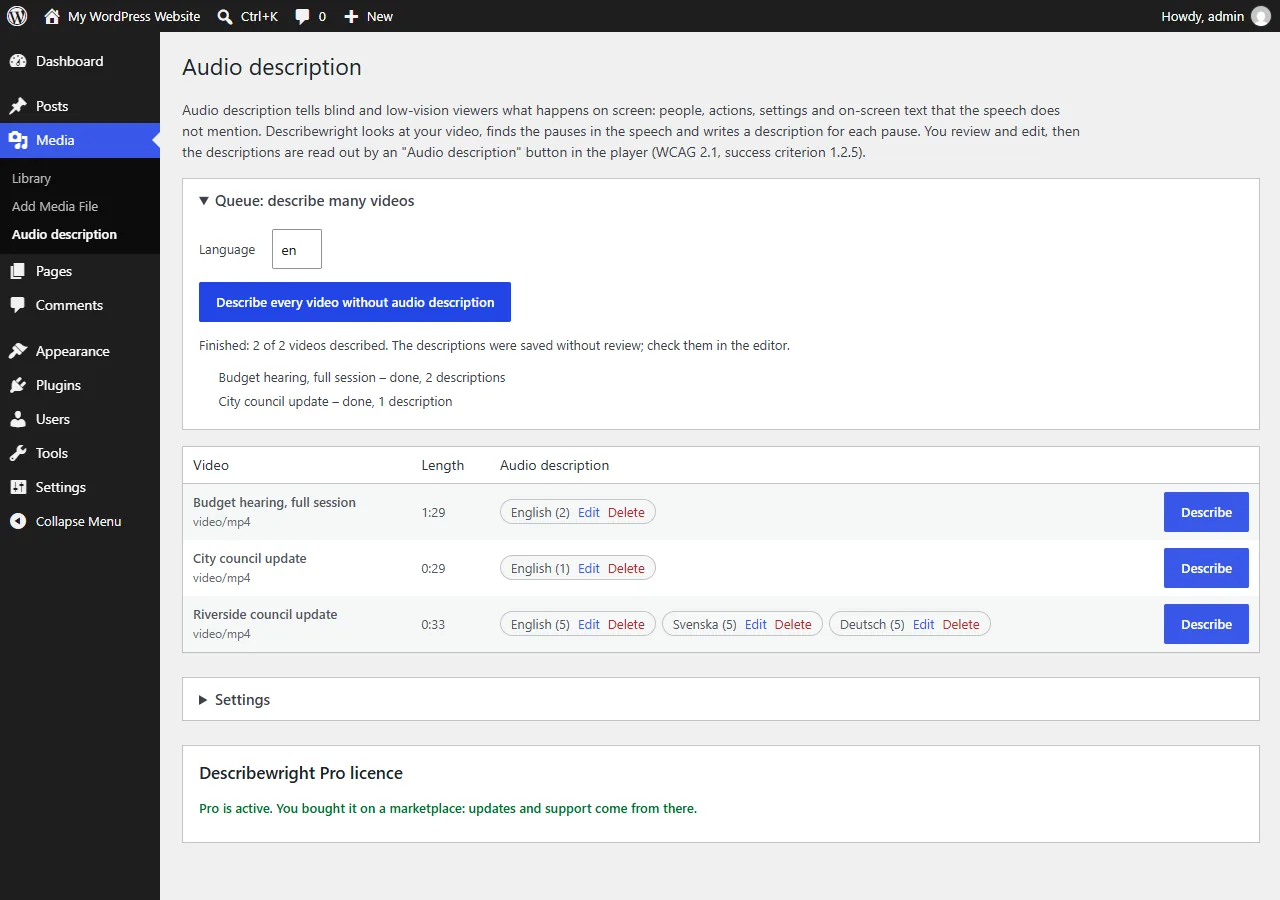1280x900 pixels.
Task: Click the Users person icon
Action: pyautogui.click(x=18, y=419)
